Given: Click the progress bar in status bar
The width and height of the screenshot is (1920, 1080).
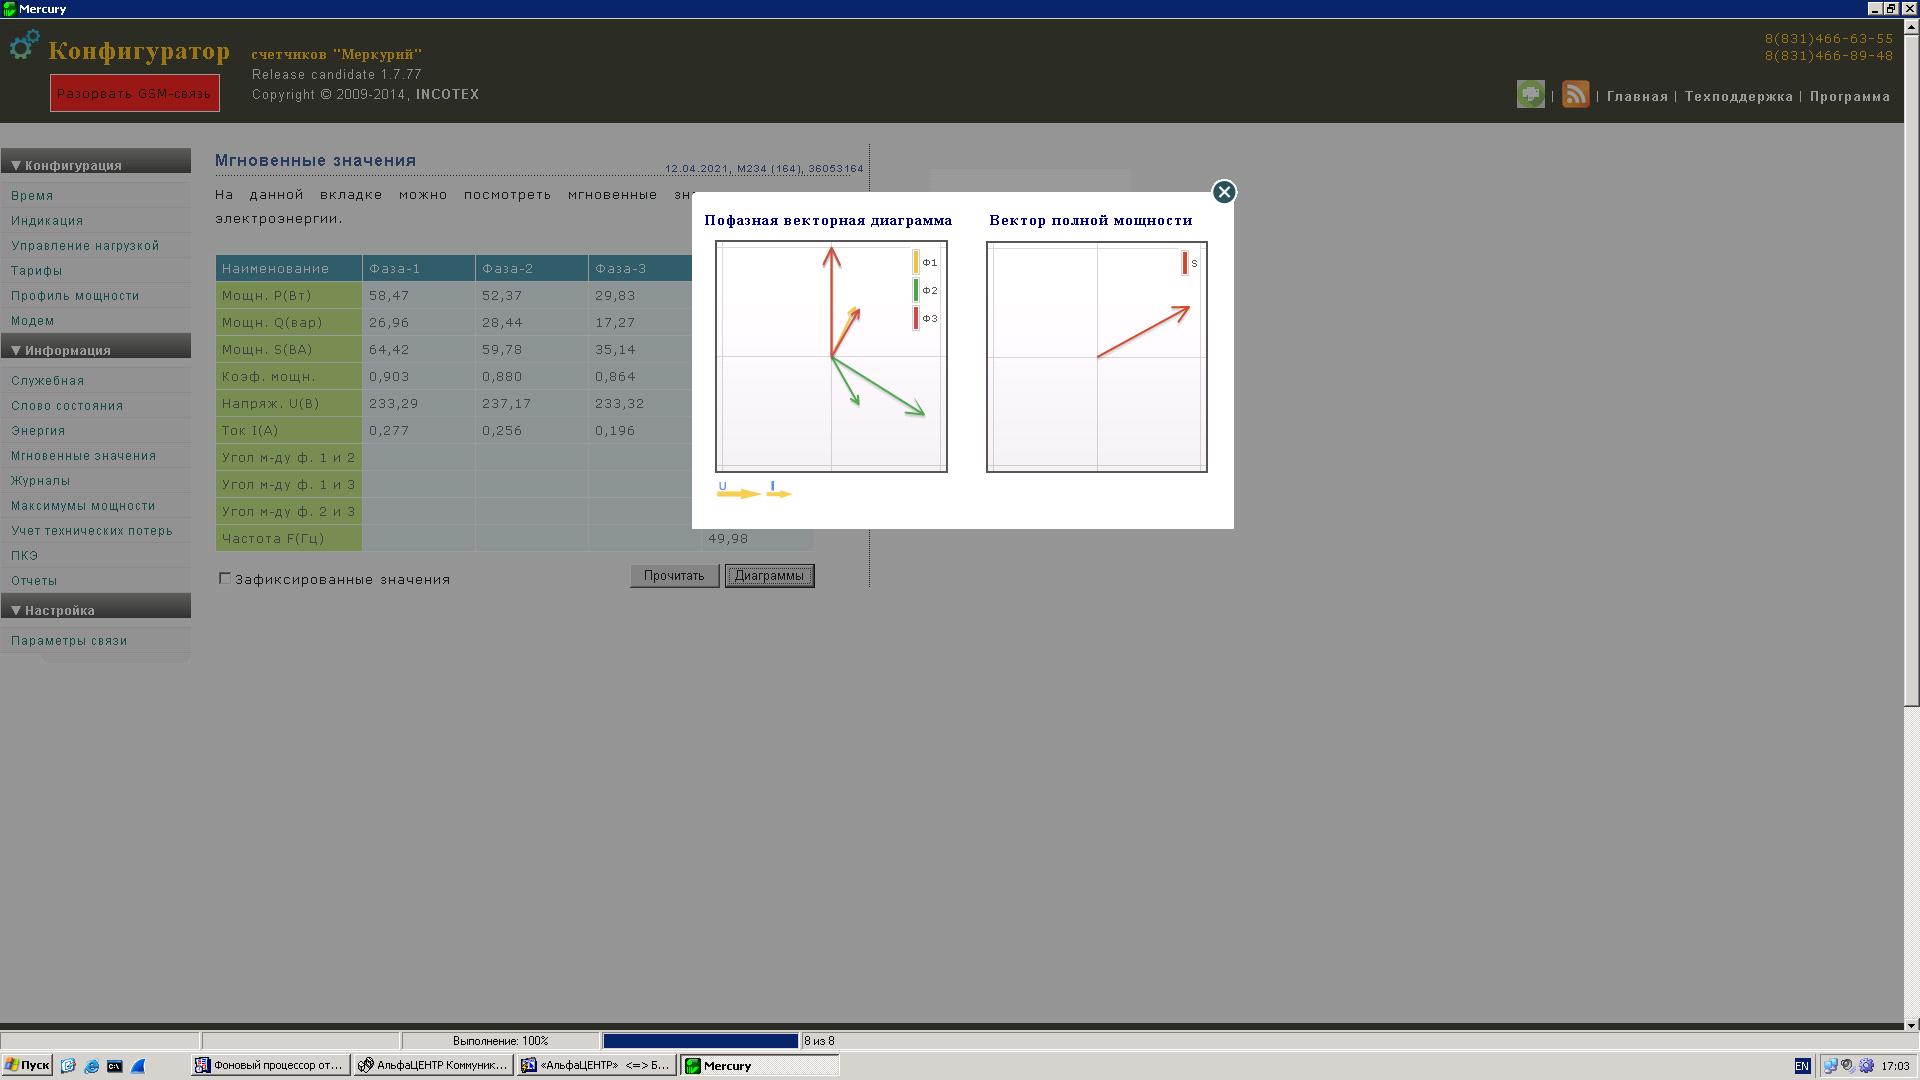Looking at the screenshot, I should pos(700,1041).
